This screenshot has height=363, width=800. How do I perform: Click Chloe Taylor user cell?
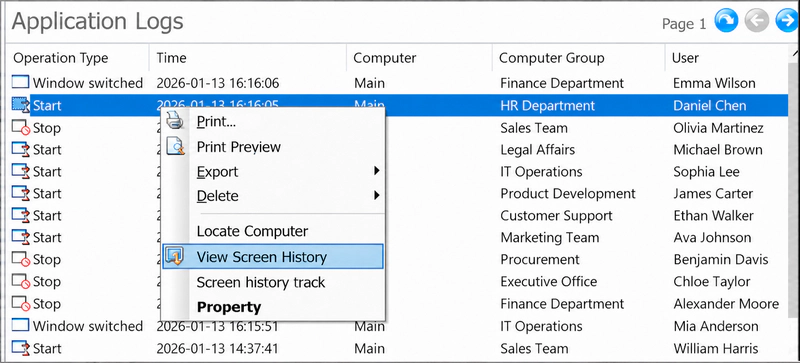click(x=712, y=281)
